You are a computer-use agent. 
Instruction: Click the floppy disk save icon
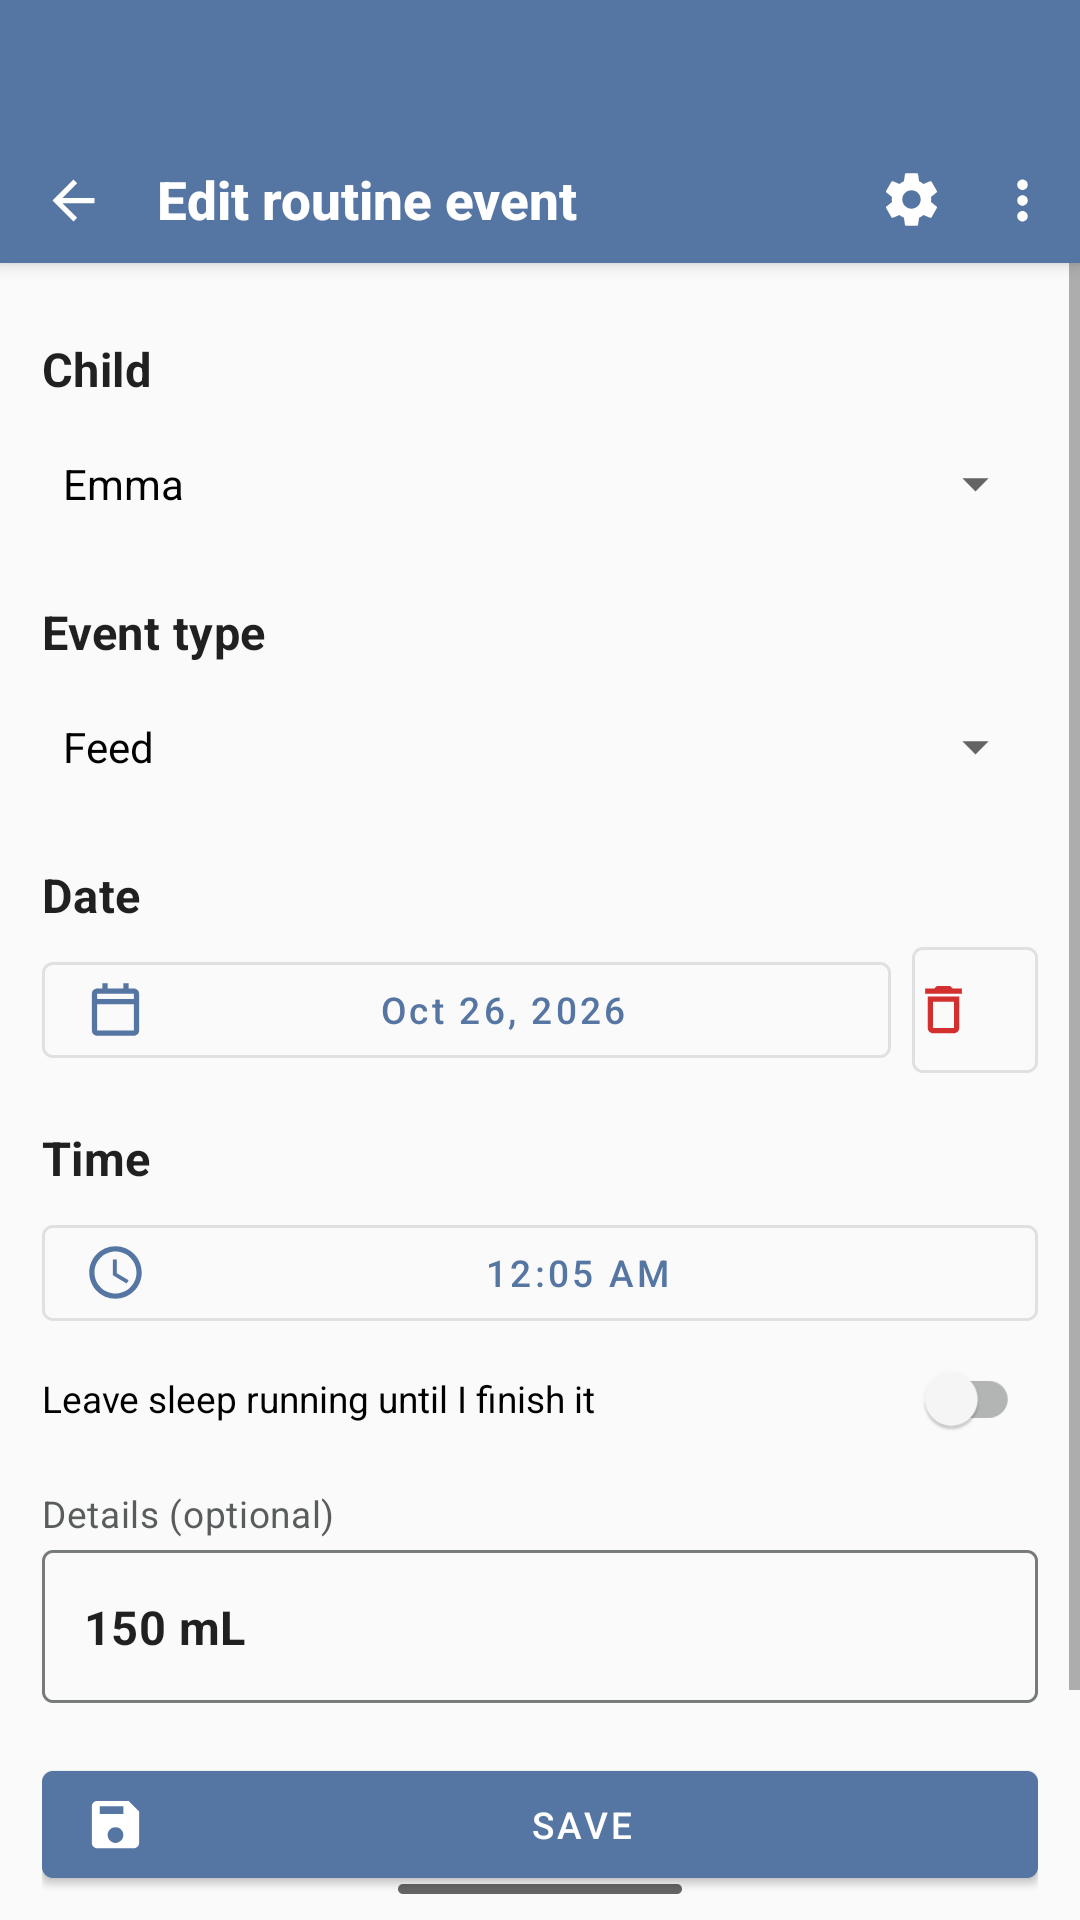(x=115, y=1825)
